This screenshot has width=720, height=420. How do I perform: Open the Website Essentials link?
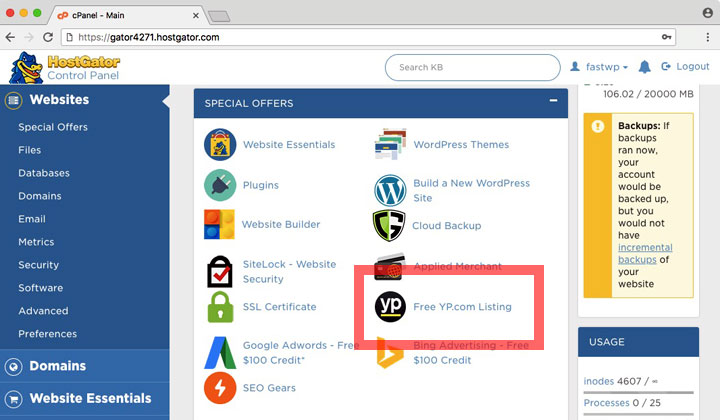click(289, 145)
